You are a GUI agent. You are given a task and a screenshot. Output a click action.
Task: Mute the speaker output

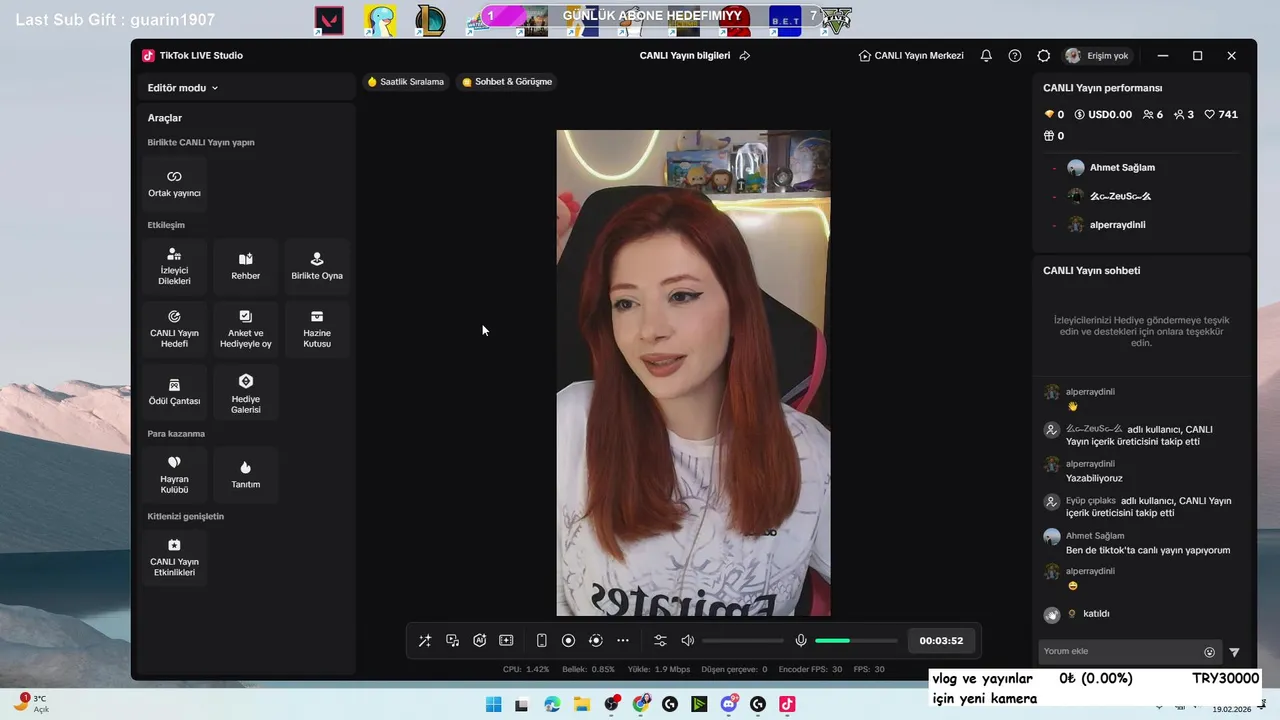[688, 641]
